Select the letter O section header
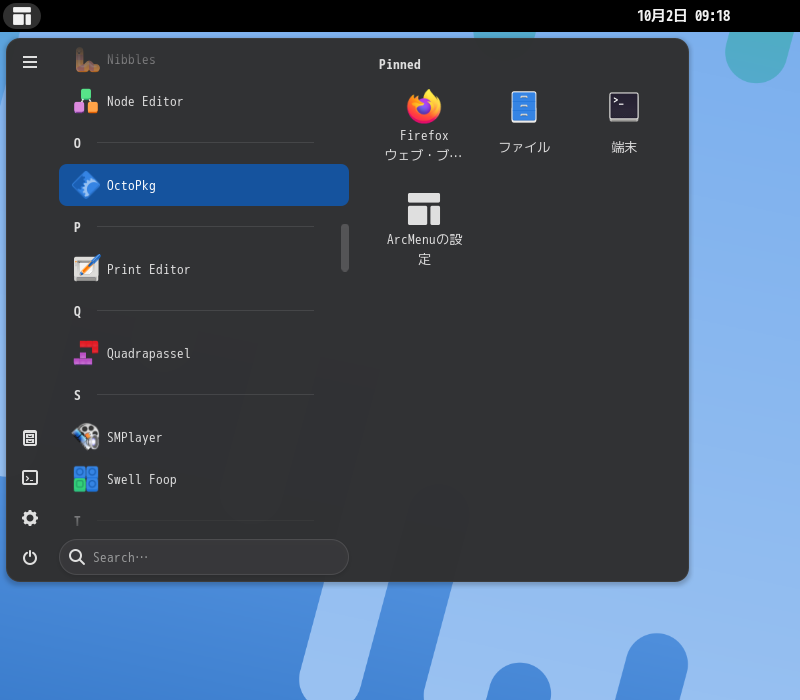This screenshot has height=700, width=800. pos(77,143)
